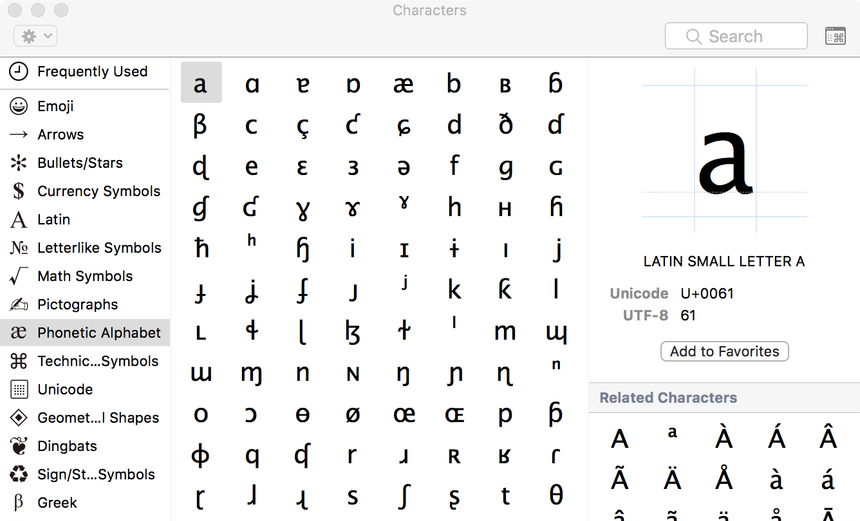Open the Pictographs category
The width and height of the screenshot is (860, 521).
pyautogui.click(x=77, y=304)
